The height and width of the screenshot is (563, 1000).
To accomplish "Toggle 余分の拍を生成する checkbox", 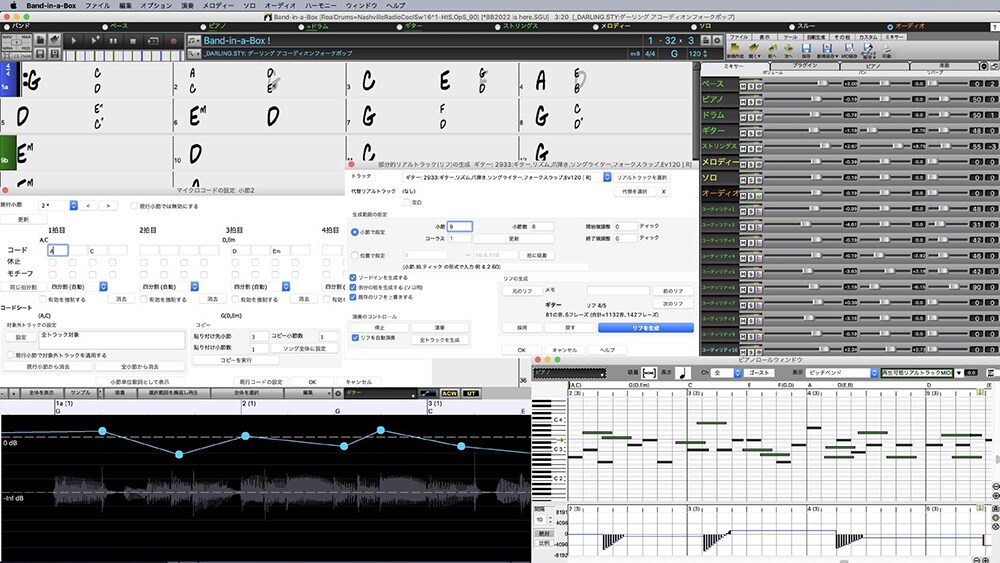I will pyautogui.click(x=353, y=288).
